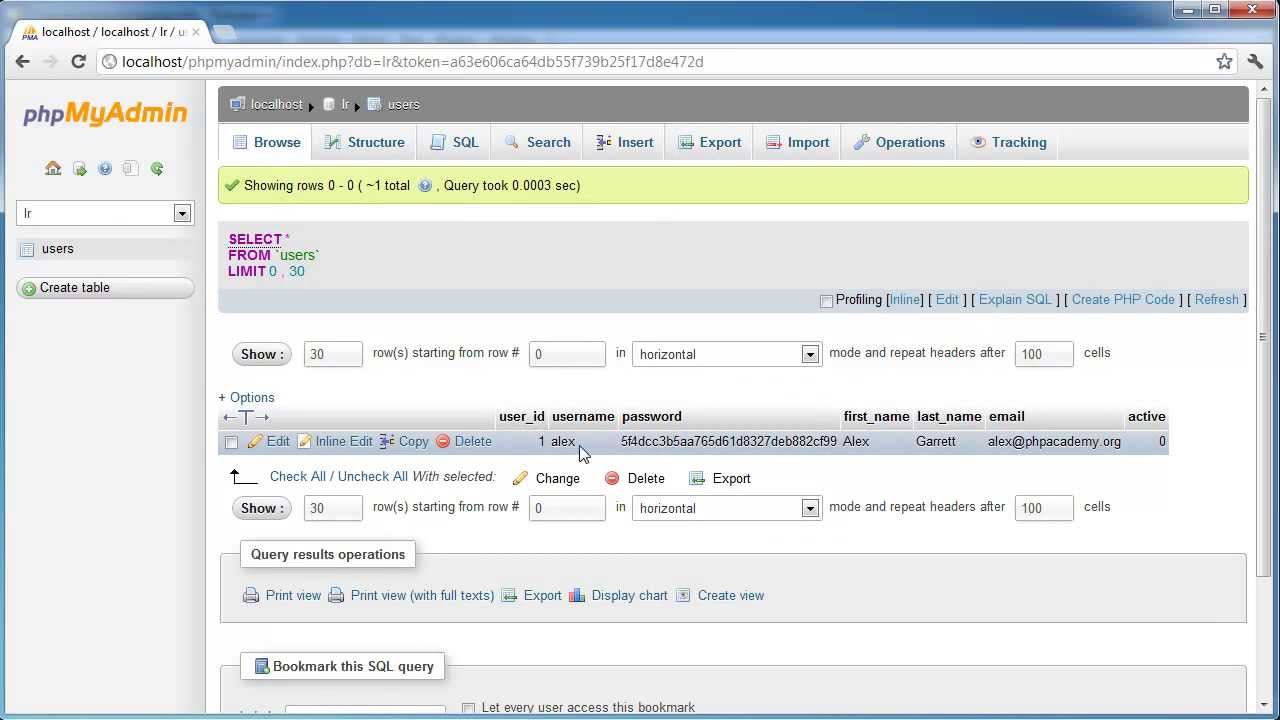This screenshot has height=720, width=1280.
Task: Click lower number of rows 30 field
Action: tap(333, 508)
